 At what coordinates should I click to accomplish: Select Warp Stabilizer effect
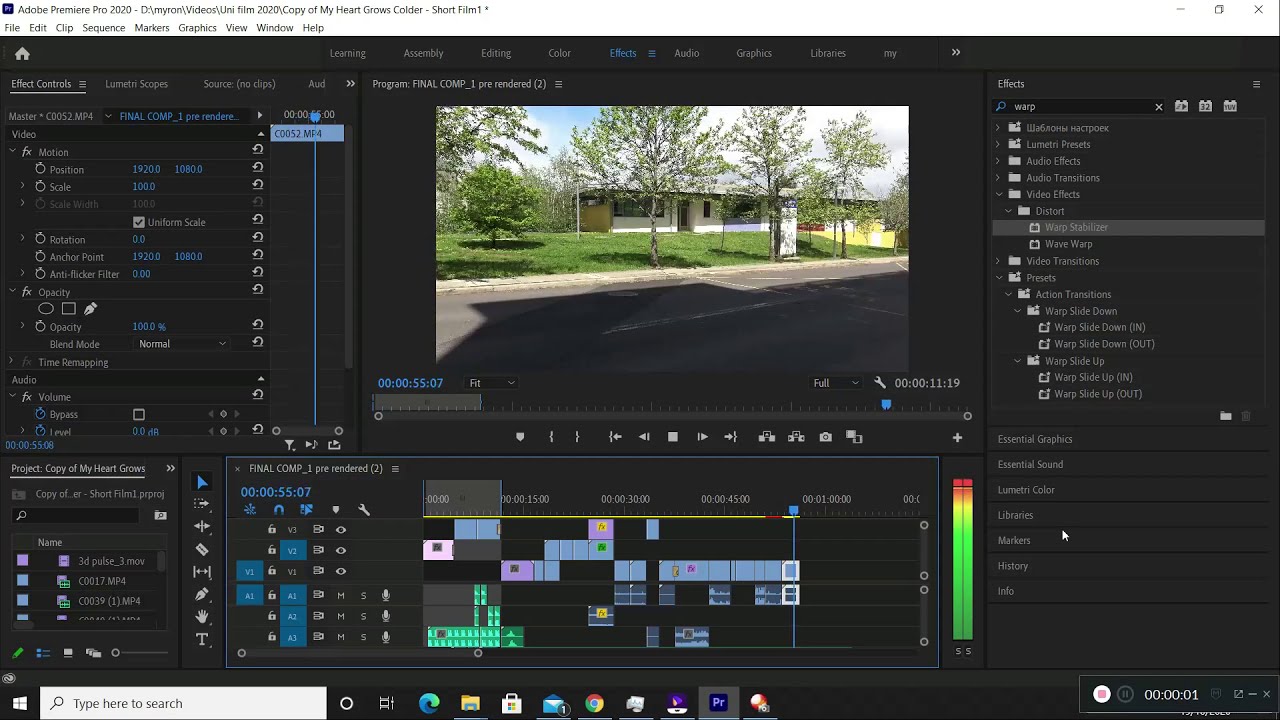tap(1076, 227)
